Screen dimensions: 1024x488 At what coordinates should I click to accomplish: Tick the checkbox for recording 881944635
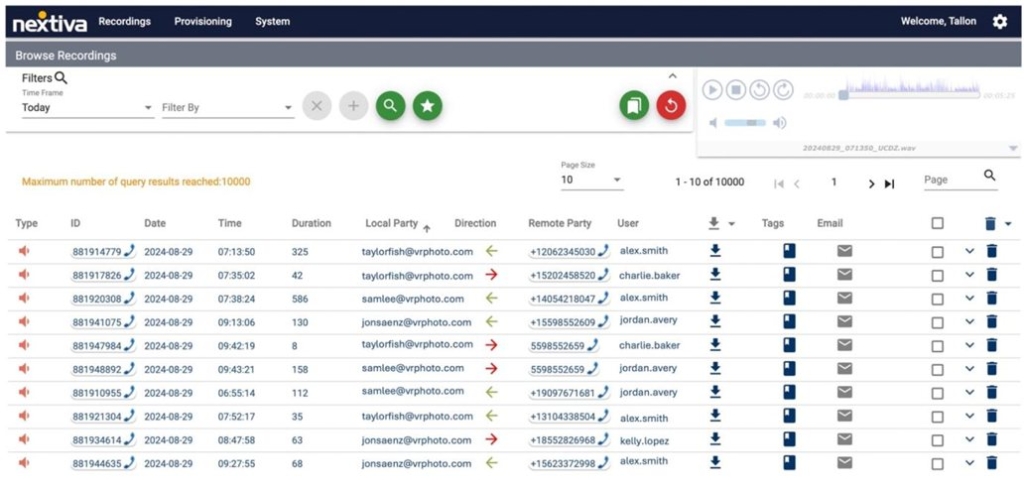(937, 463)
